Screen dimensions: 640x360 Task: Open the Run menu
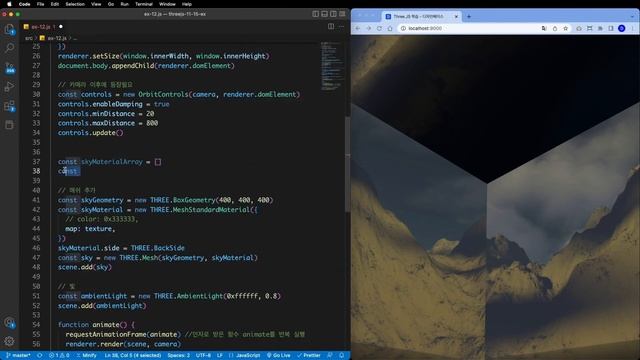124,4
